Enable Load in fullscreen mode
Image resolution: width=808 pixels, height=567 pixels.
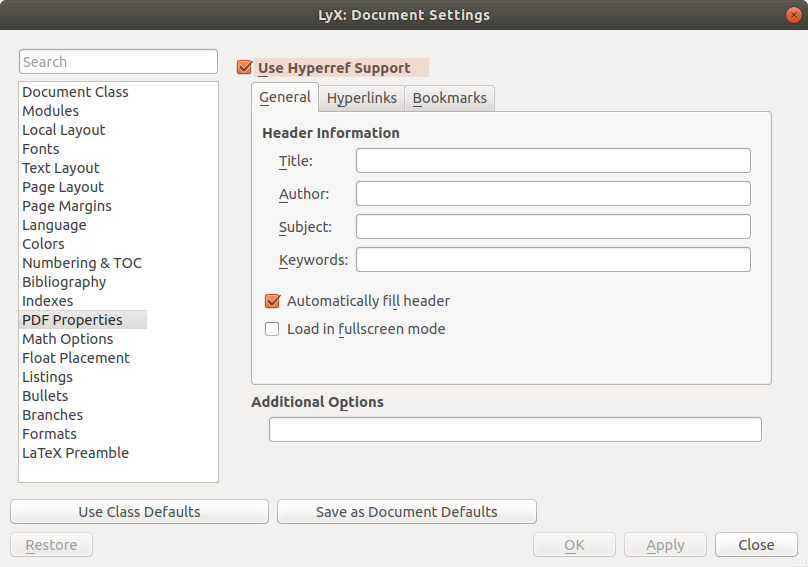point(272,329)
